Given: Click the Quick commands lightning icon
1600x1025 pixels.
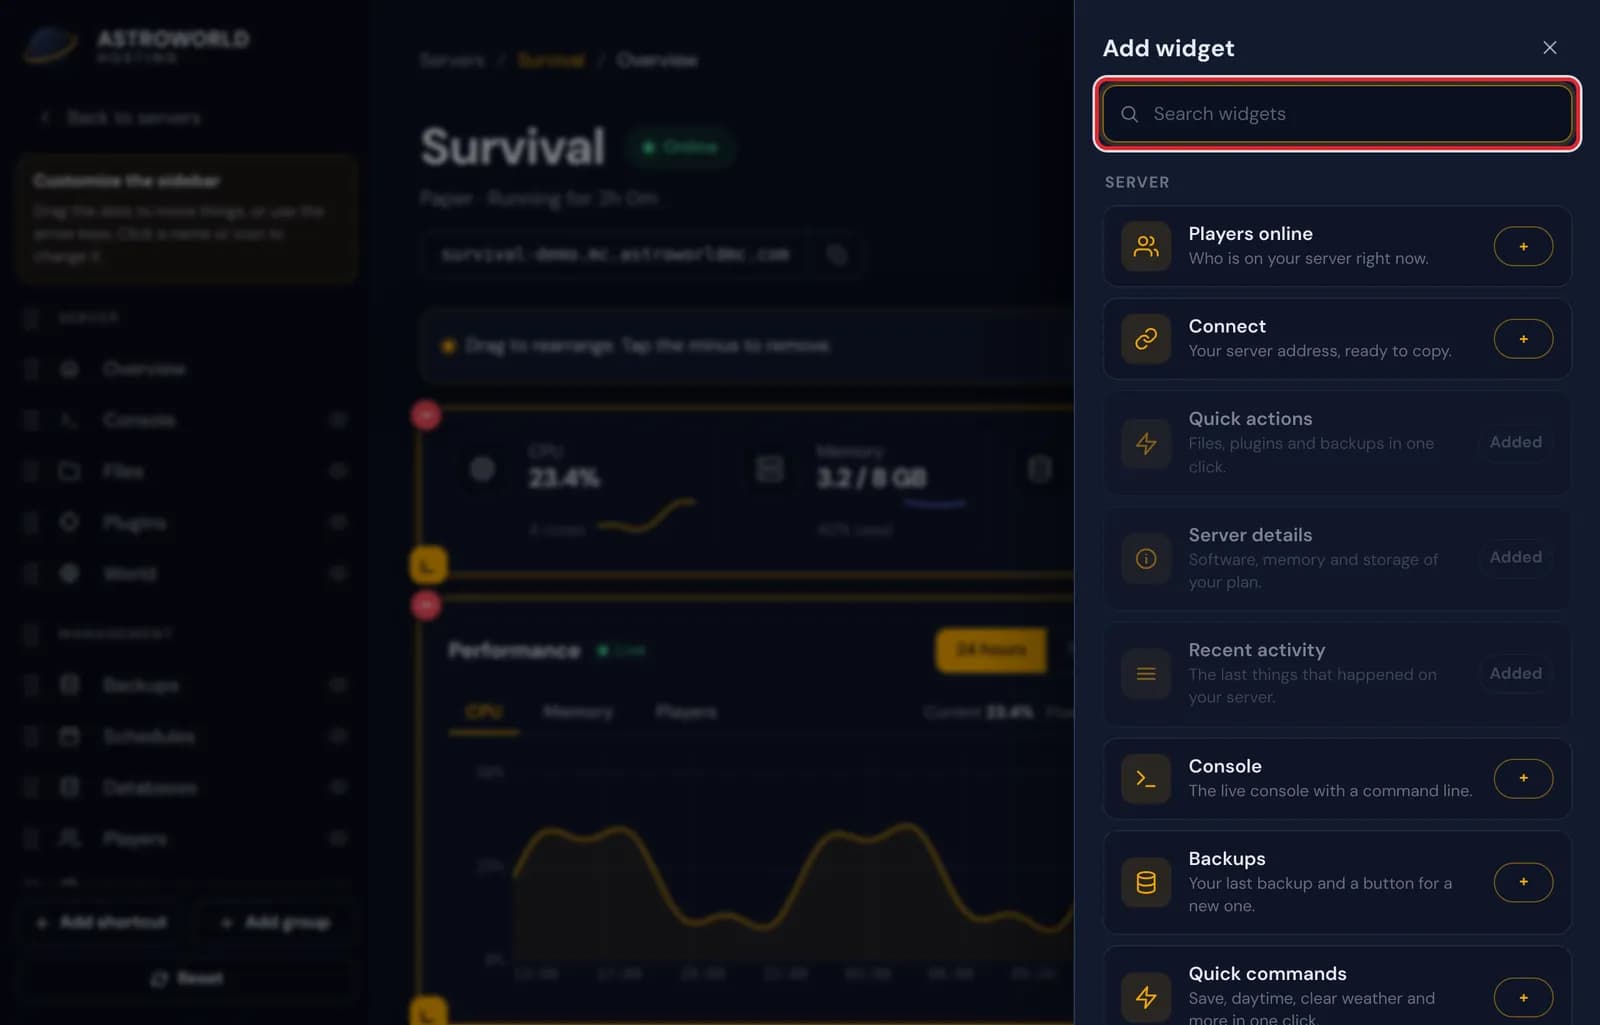Looking at the screenshot, I should [1146, 997].
